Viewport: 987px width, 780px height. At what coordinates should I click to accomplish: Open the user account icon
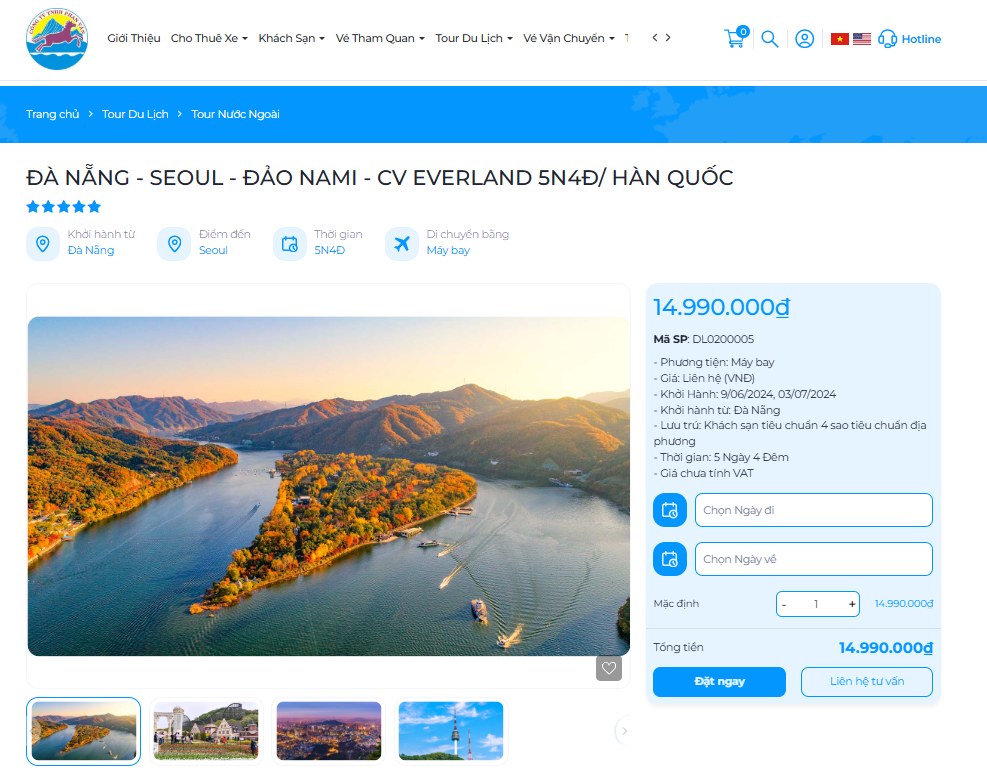tap(805, 39)
